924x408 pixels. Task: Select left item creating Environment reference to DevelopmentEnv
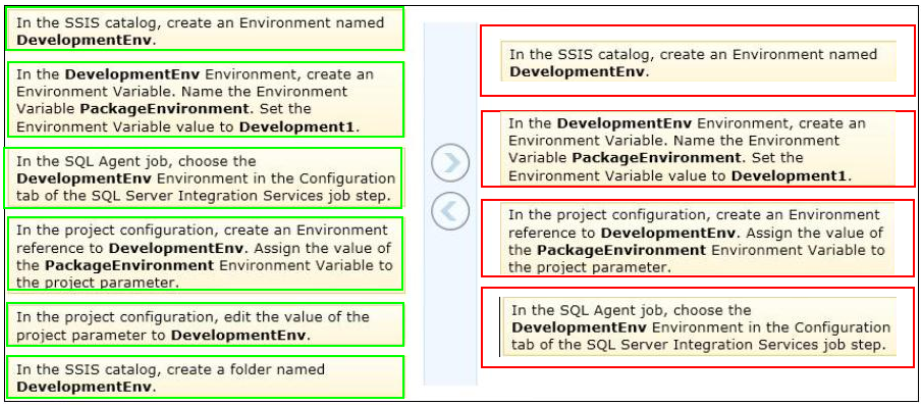tap(205, 254)
